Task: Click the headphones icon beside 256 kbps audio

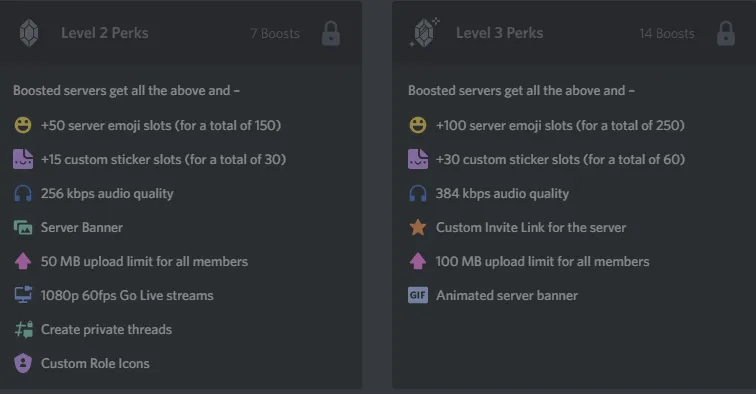Action: click(x=23, y=193)
